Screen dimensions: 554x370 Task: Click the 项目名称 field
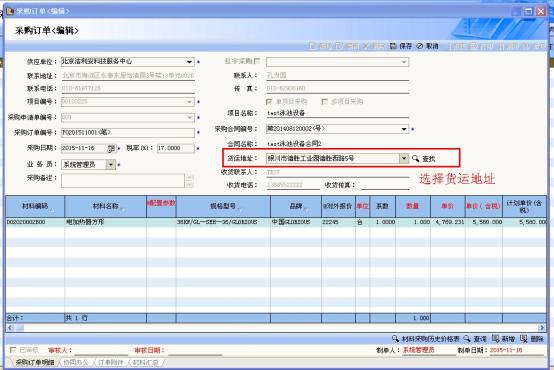[337, 113]
